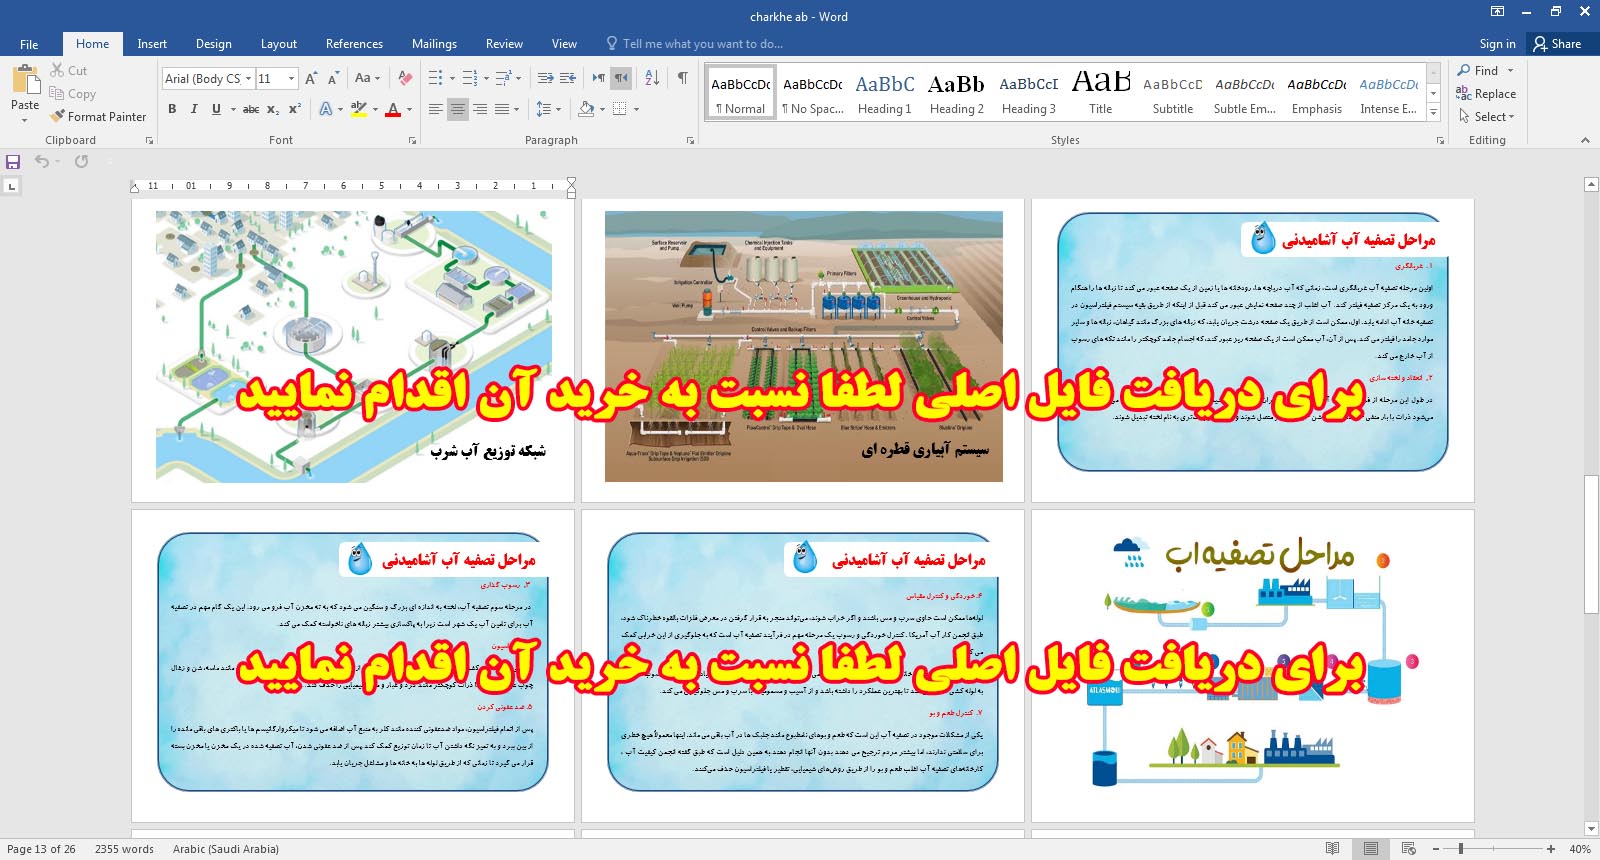Apply strikethrough formatting
The width and height of the screenshot is (1600, 860).
(251, 109)
